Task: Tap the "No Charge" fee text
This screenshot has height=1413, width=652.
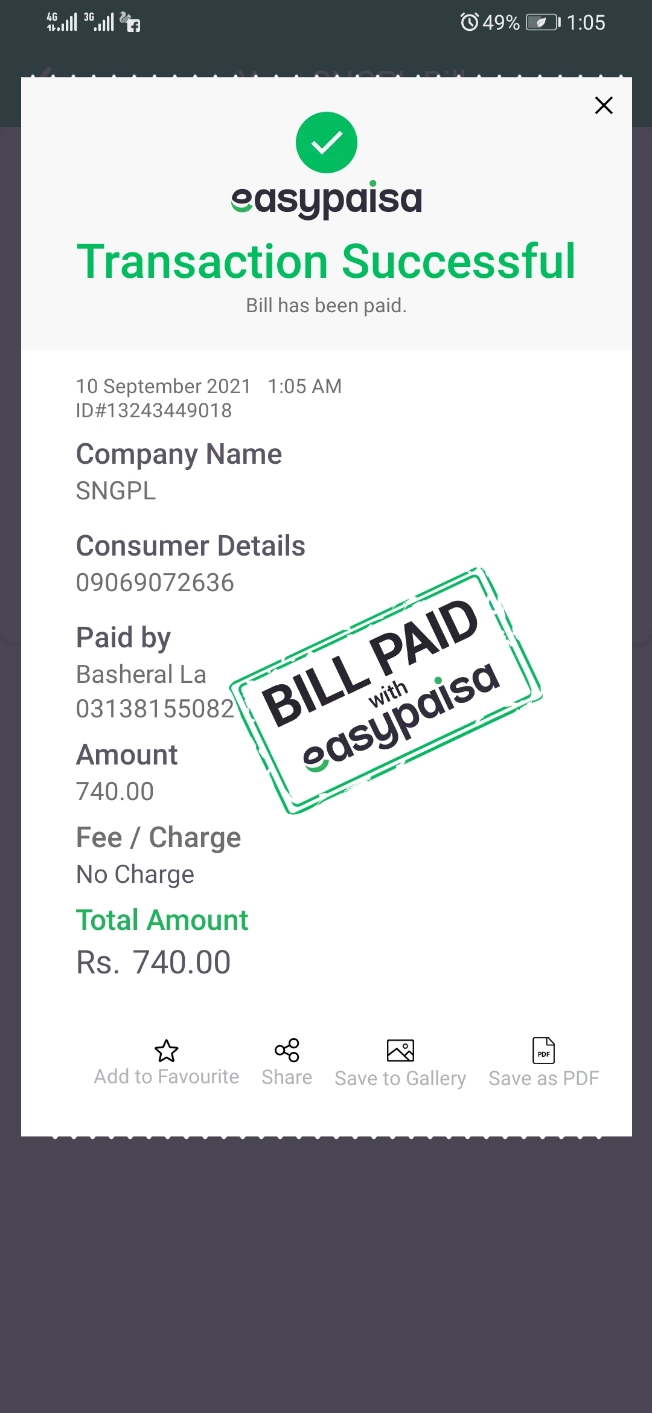Action: [x=135, y=874]
